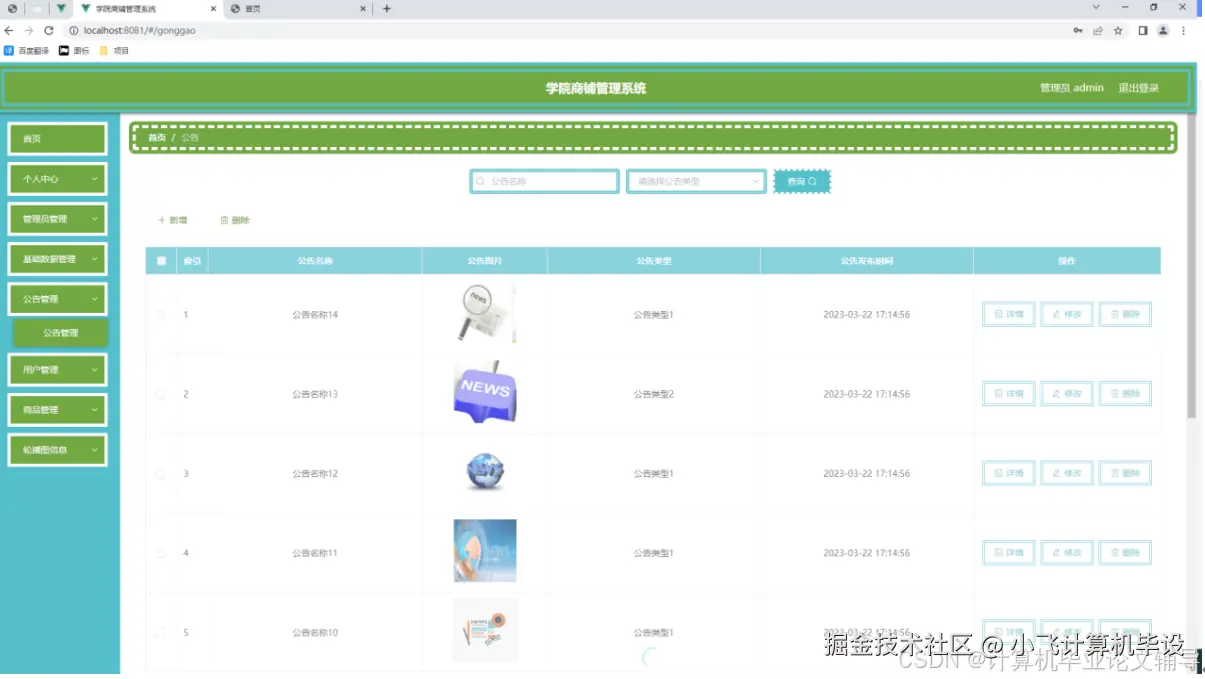Click the news magnifier image for 公告名称14
Viewport: 1205px width, 679px height.
click(484, 313)
